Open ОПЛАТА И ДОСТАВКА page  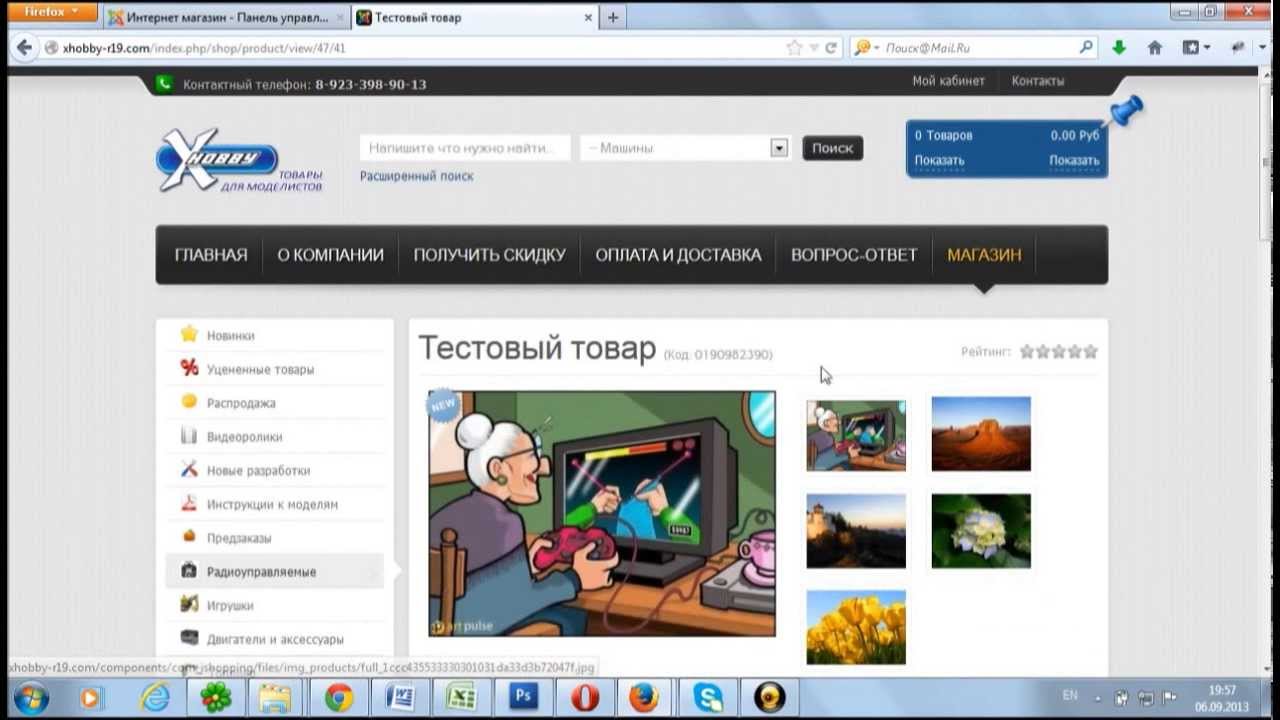coord(678,255)
